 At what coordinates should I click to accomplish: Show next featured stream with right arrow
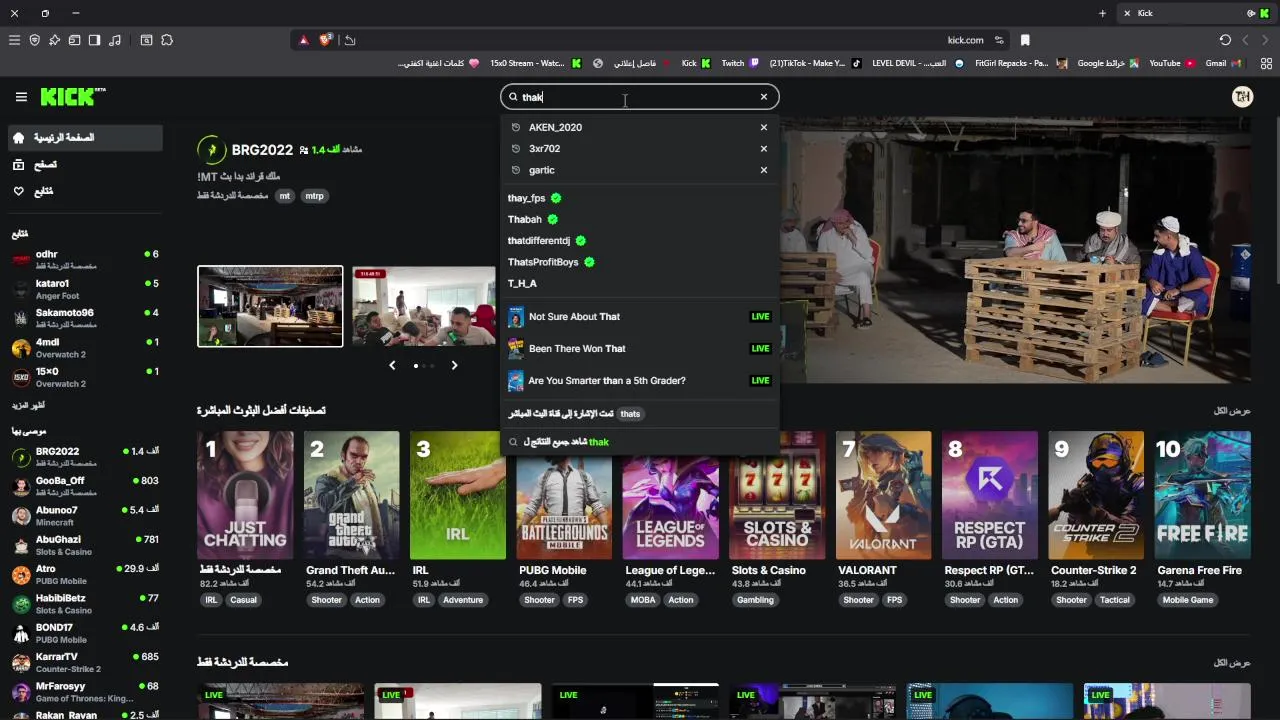[x=454, y=366]
